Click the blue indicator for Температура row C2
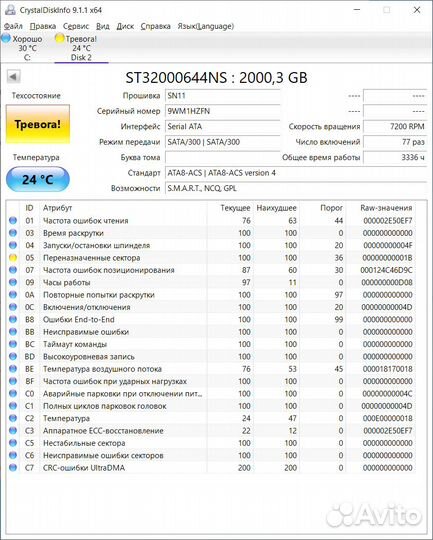 13,418
